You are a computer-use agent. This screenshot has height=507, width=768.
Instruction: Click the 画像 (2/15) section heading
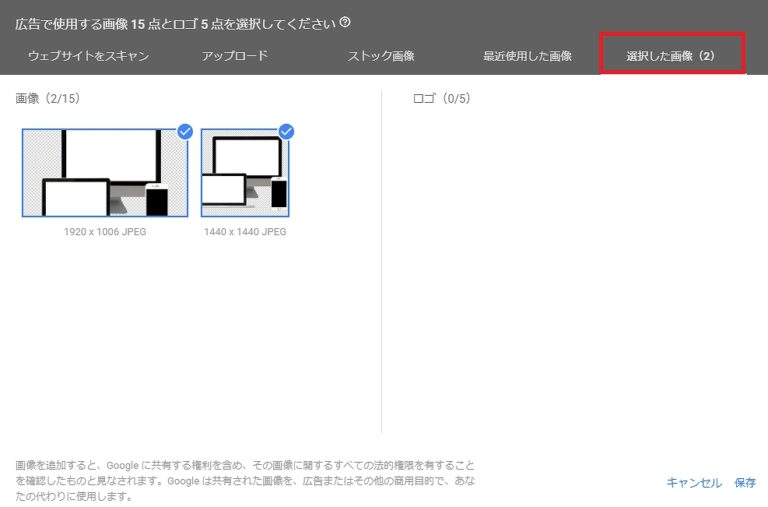click(48, 99)
